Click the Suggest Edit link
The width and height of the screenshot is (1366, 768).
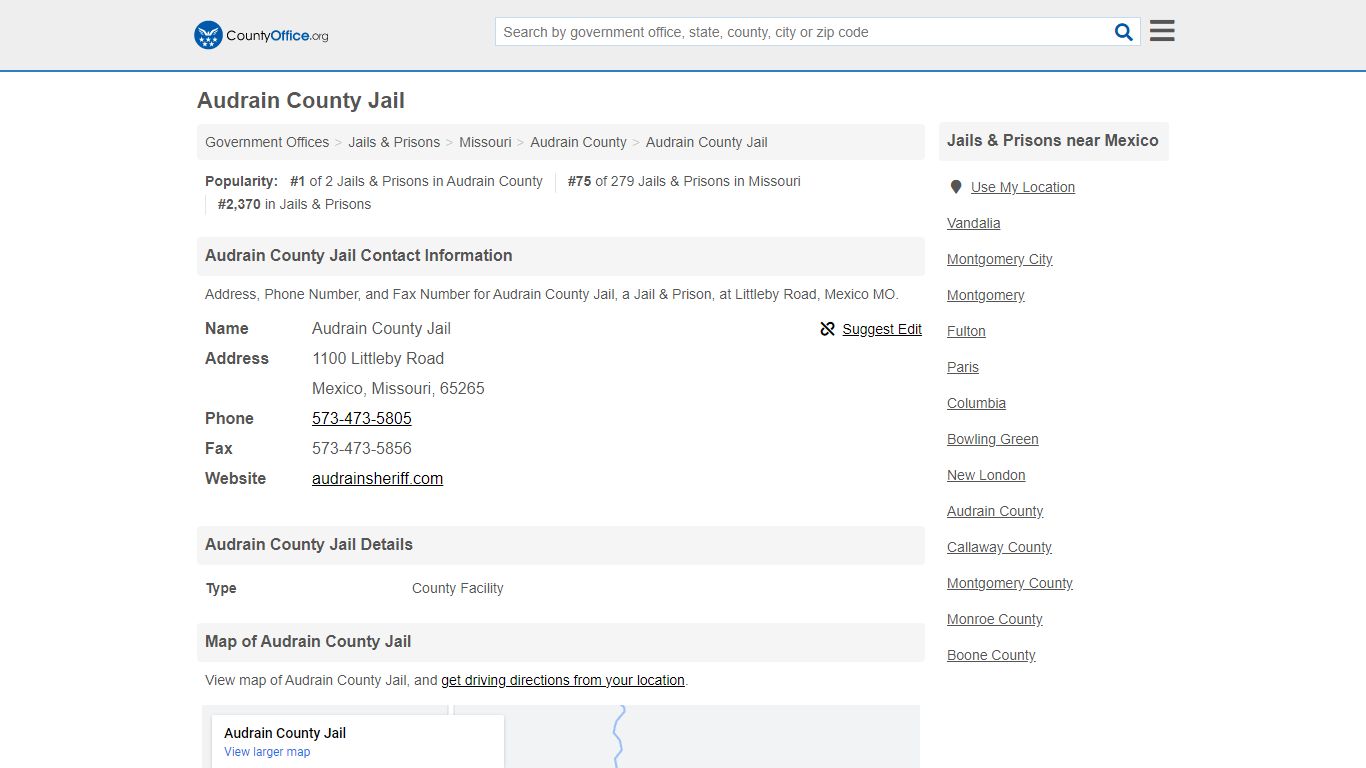882,329
